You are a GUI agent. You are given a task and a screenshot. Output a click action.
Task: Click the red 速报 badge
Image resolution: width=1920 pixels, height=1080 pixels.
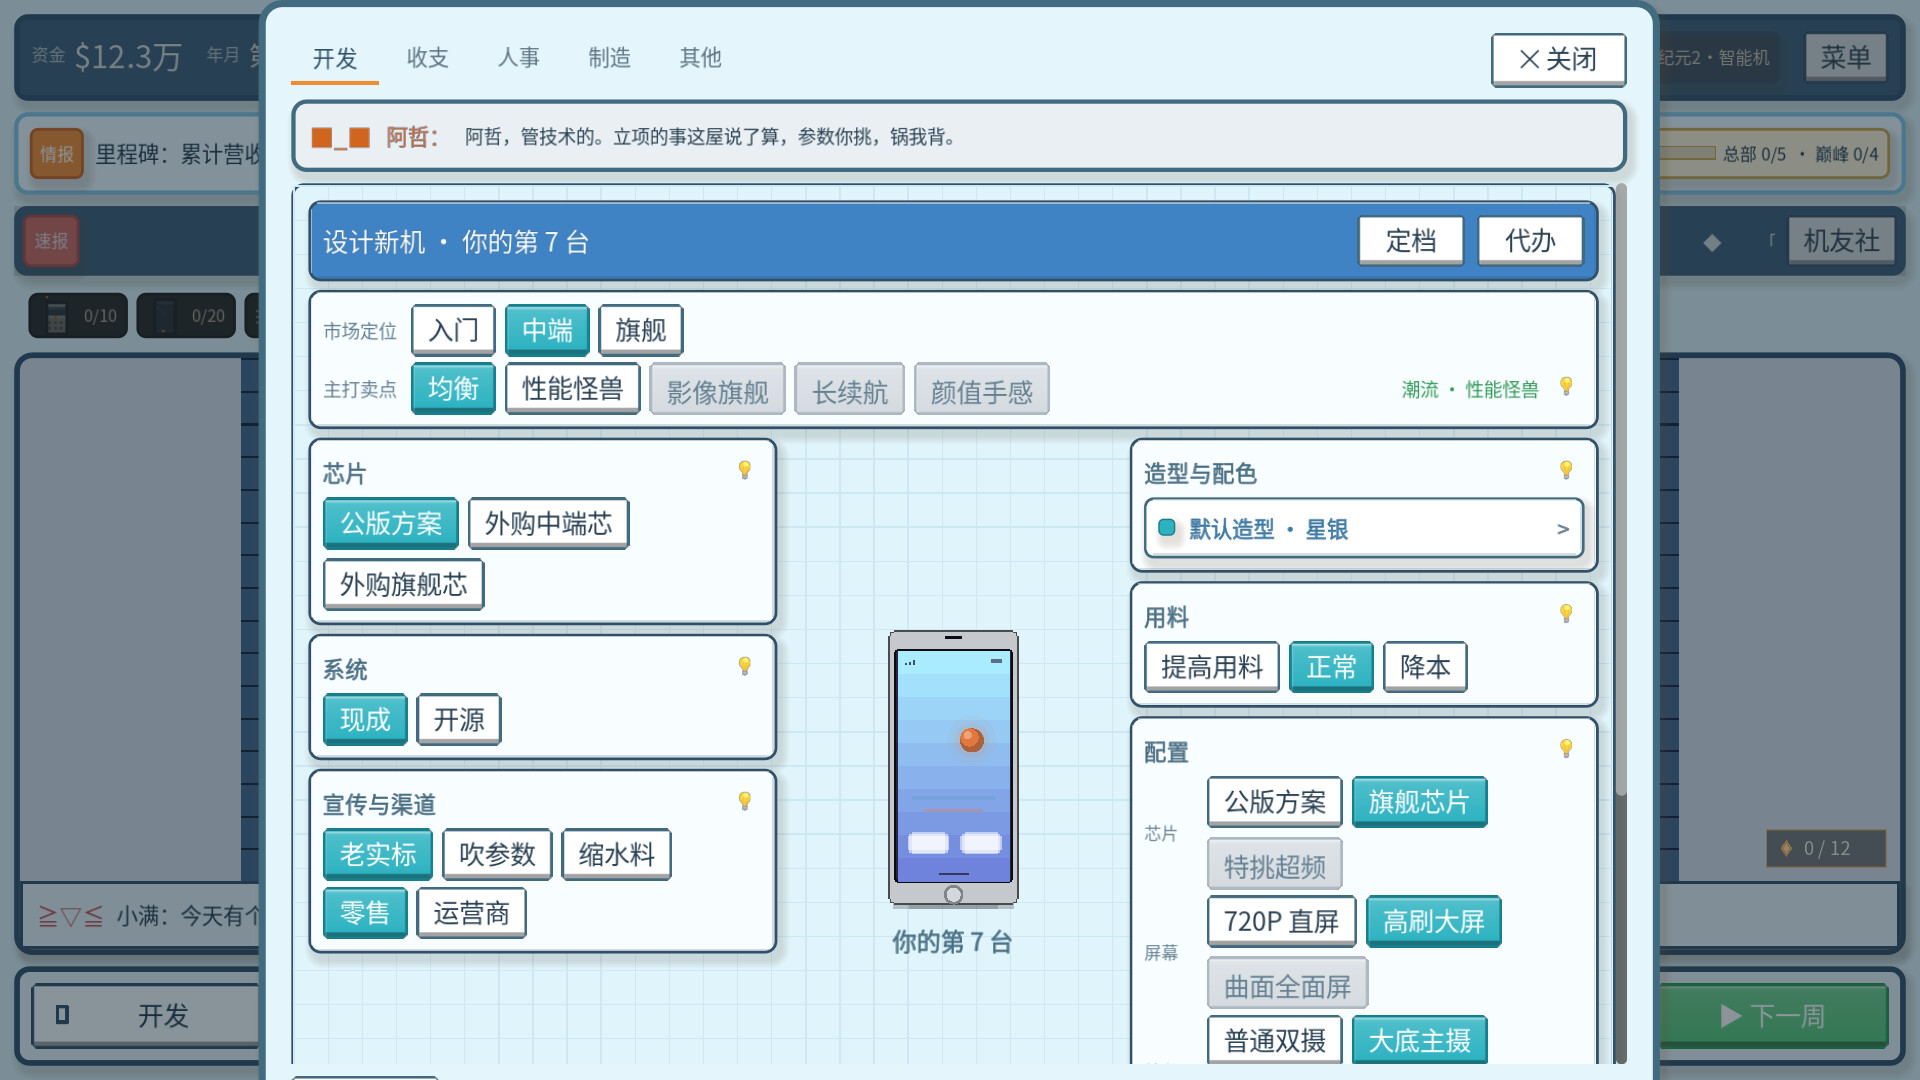[51, 241]
